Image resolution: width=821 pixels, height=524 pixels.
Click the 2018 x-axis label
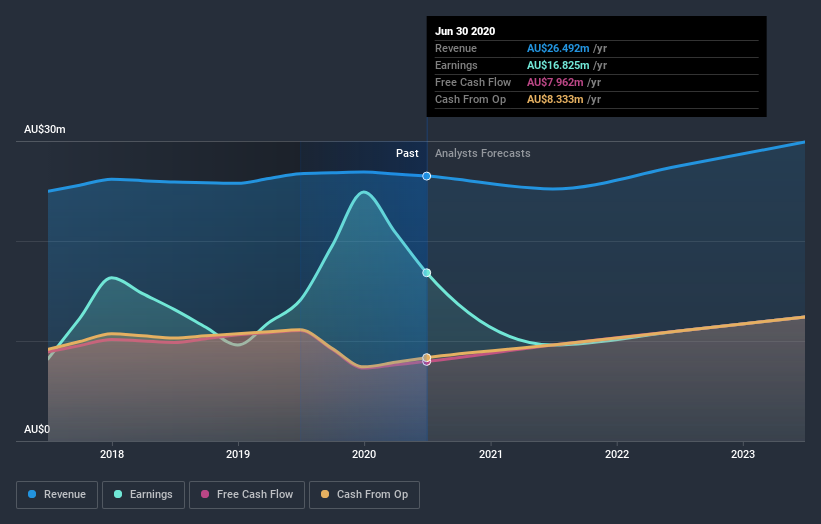pos(112,454)
